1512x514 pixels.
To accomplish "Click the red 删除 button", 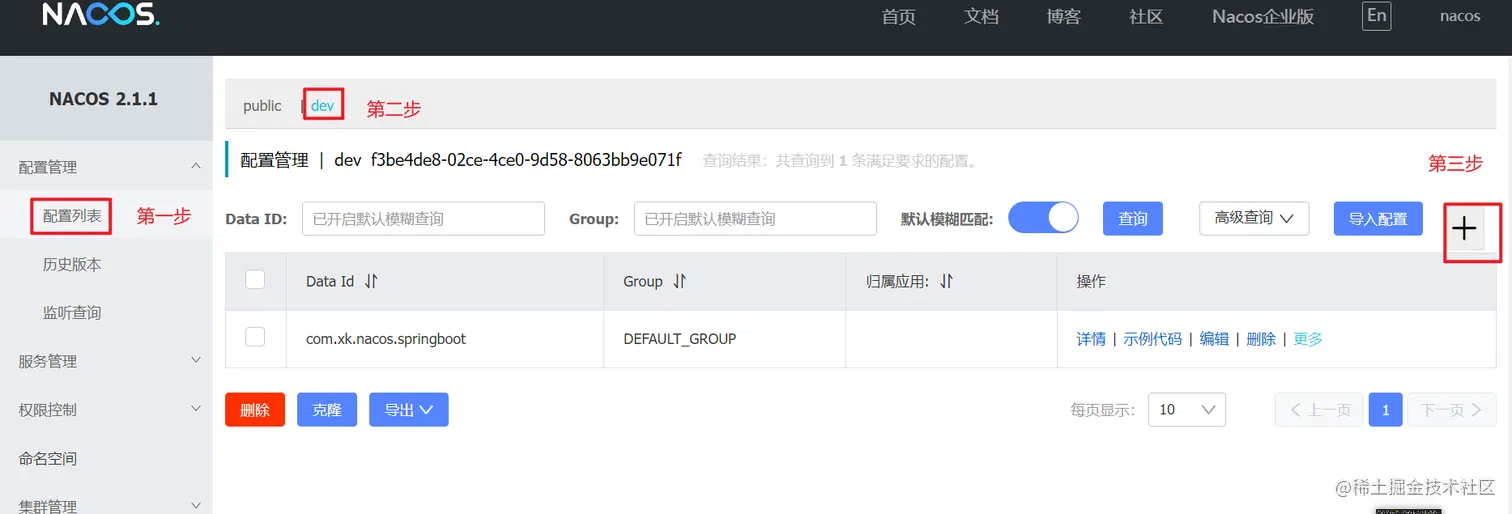I will [x=255, y=410].
